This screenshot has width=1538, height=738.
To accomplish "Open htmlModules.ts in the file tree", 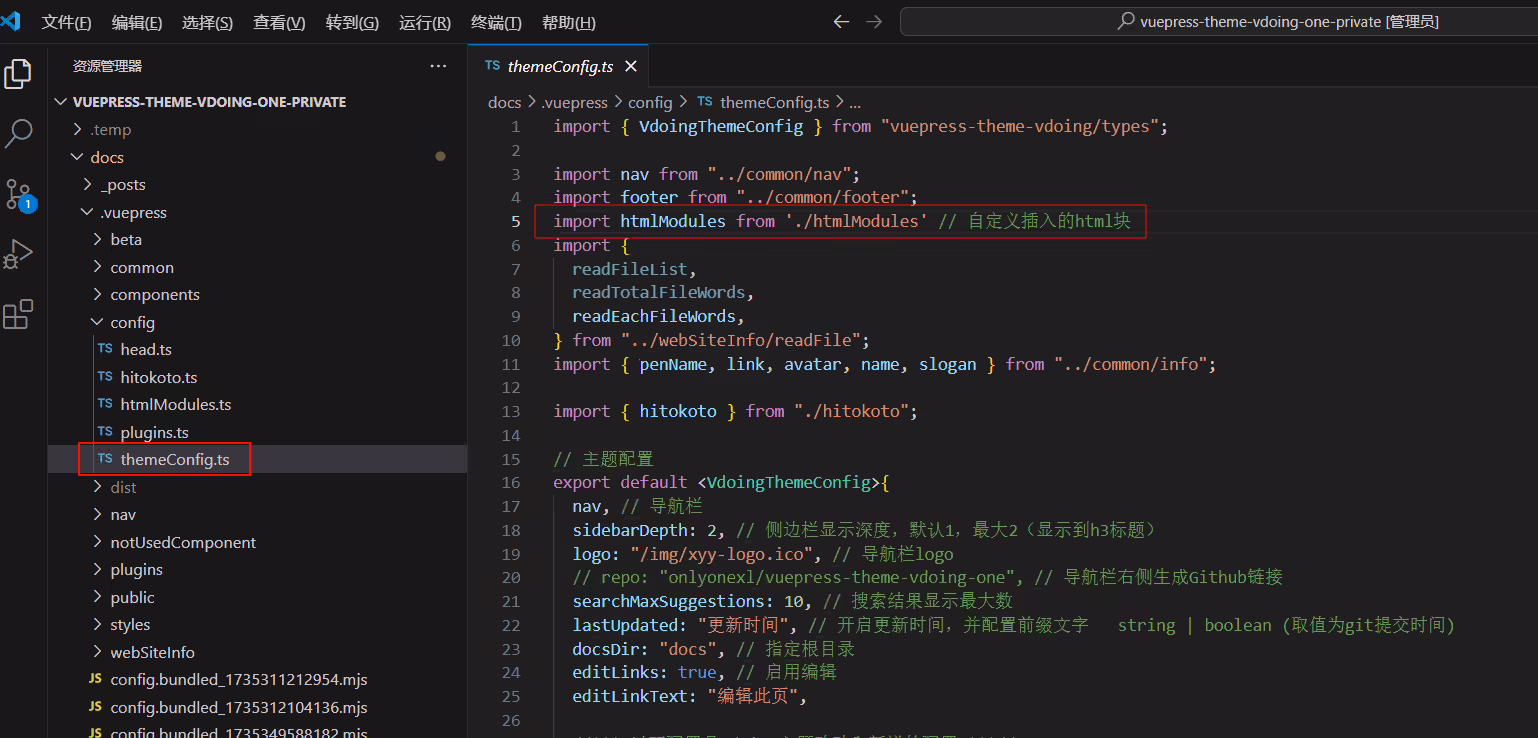I will (175, 405).
